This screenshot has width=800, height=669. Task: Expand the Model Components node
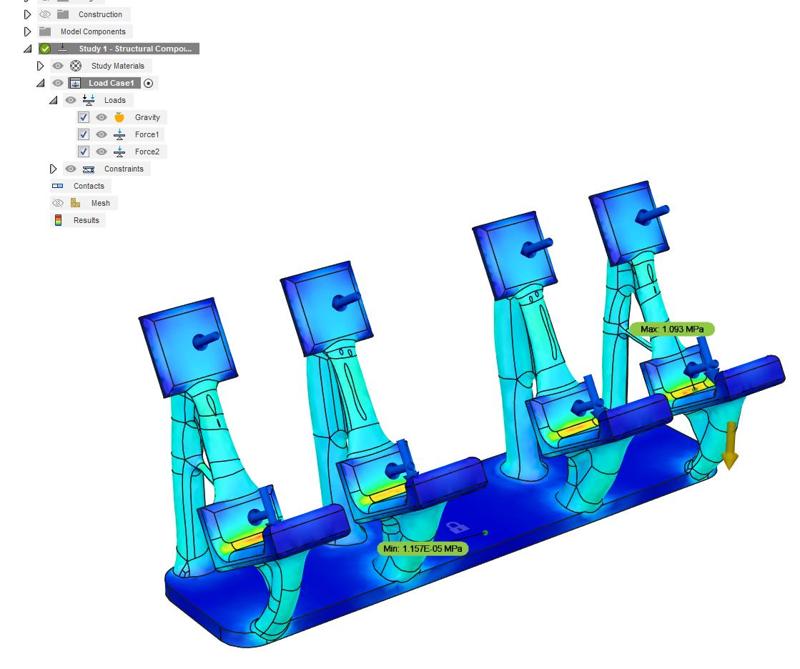28,32
